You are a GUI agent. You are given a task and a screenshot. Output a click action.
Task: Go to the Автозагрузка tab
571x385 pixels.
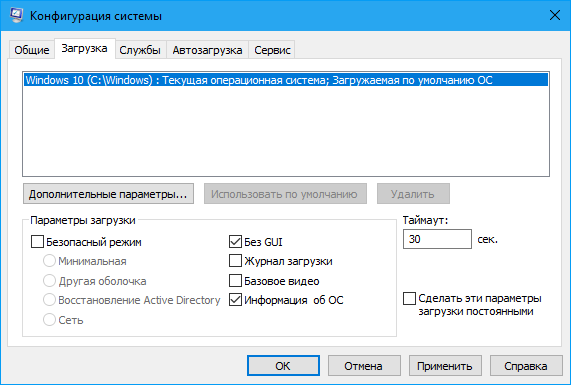pyautogui.click(x=207, y=50)
